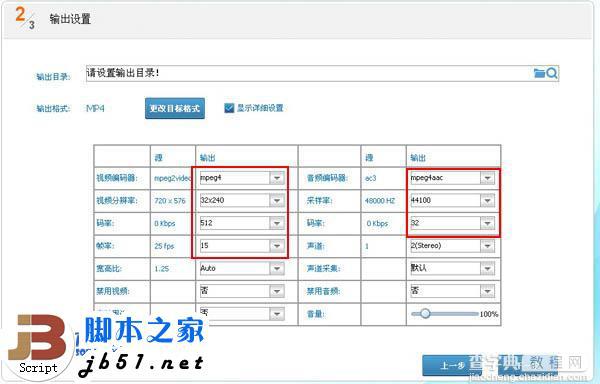Go back with the 上一步 button

pos(452,366)
